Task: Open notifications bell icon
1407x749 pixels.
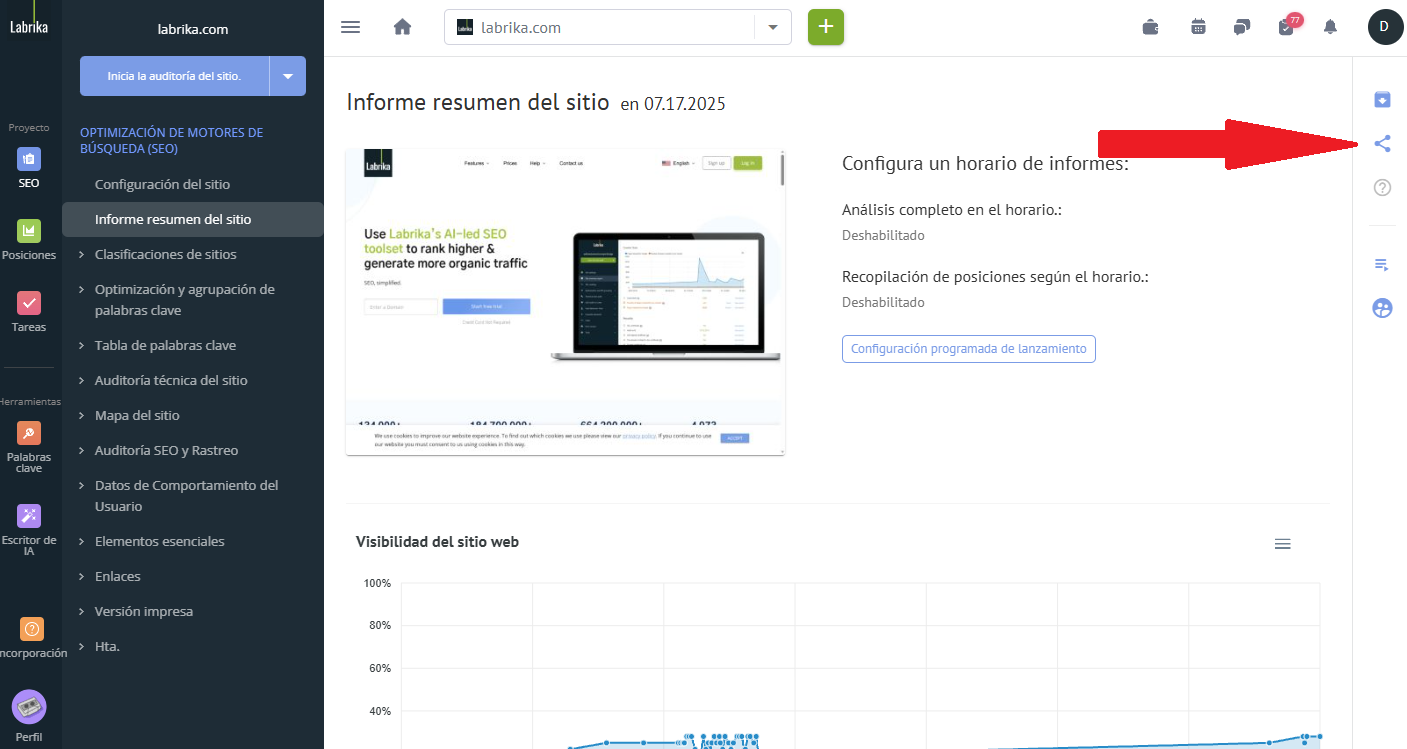Action: [1330, 27]
